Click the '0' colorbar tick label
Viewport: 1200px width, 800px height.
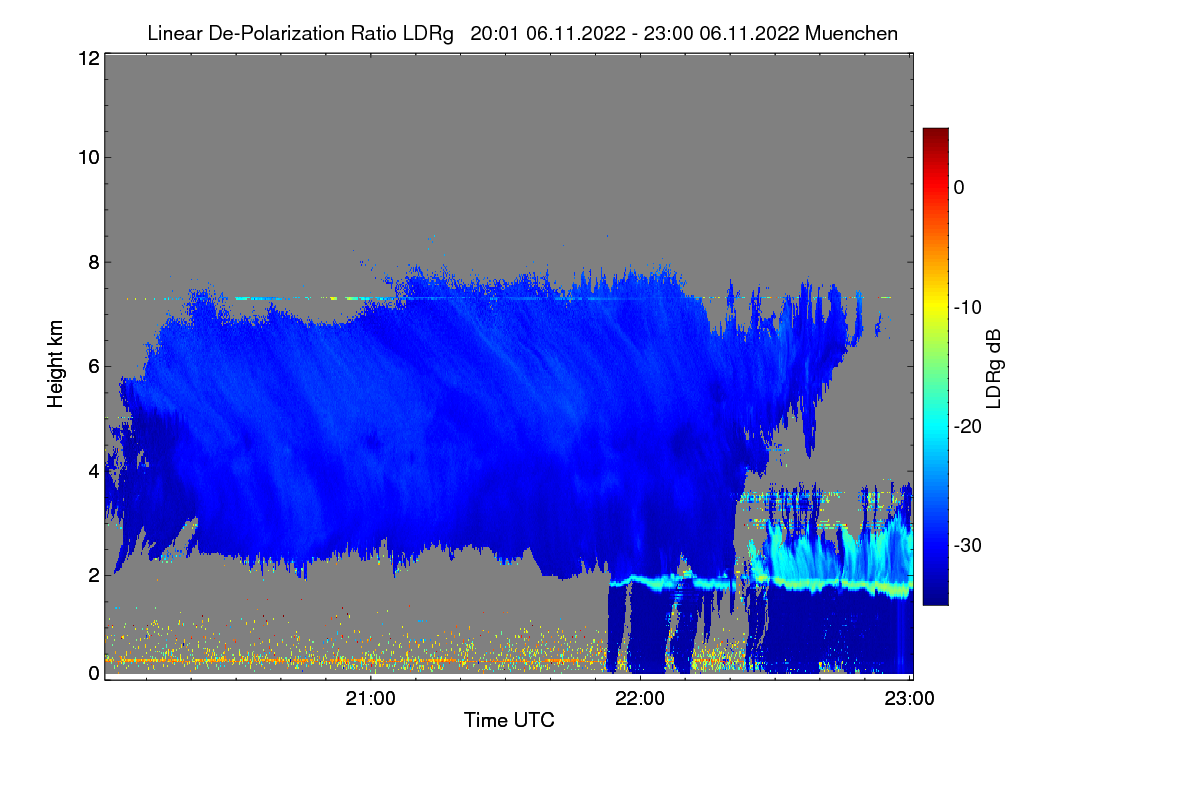click(x=959, y=187)
